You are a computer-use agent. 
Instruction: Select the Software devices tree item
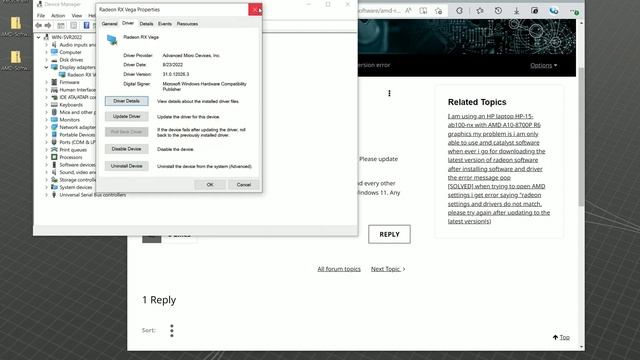pyautogui.click(x=73, y=164)
